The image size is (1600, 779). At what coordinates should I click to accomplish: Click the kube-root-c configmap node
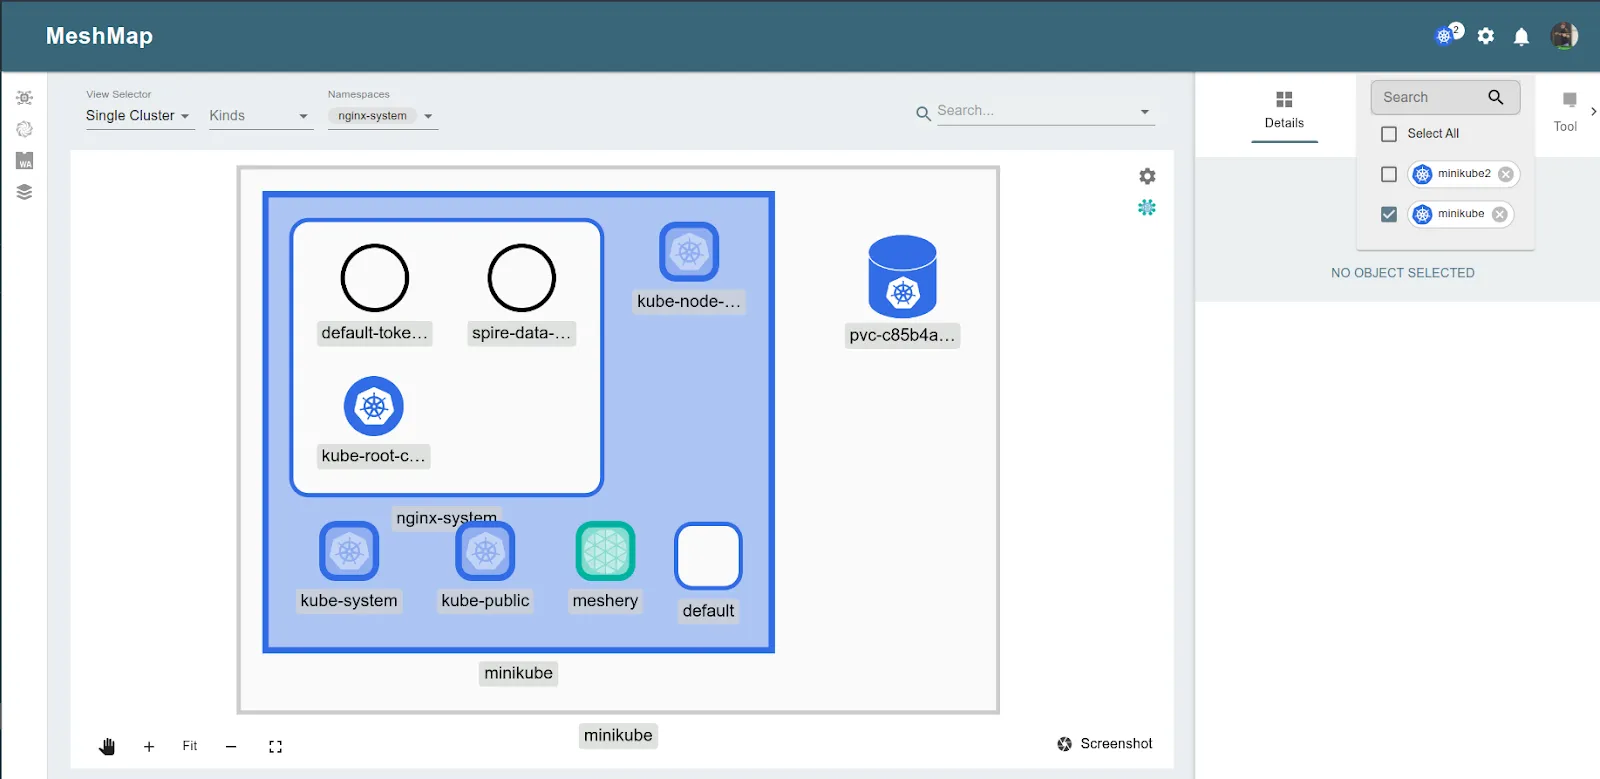[374, 406]
